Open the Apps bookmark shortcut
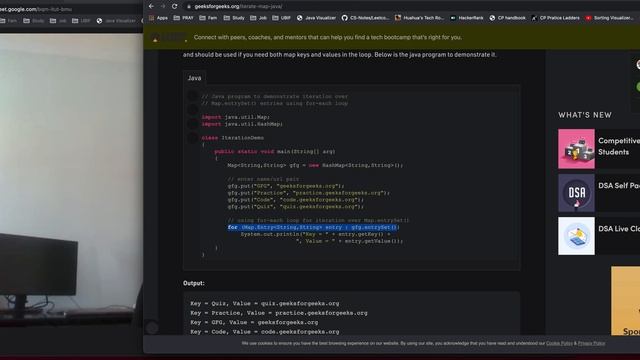The width and height of the screenshot is (640, 360). tap(158, 18)
